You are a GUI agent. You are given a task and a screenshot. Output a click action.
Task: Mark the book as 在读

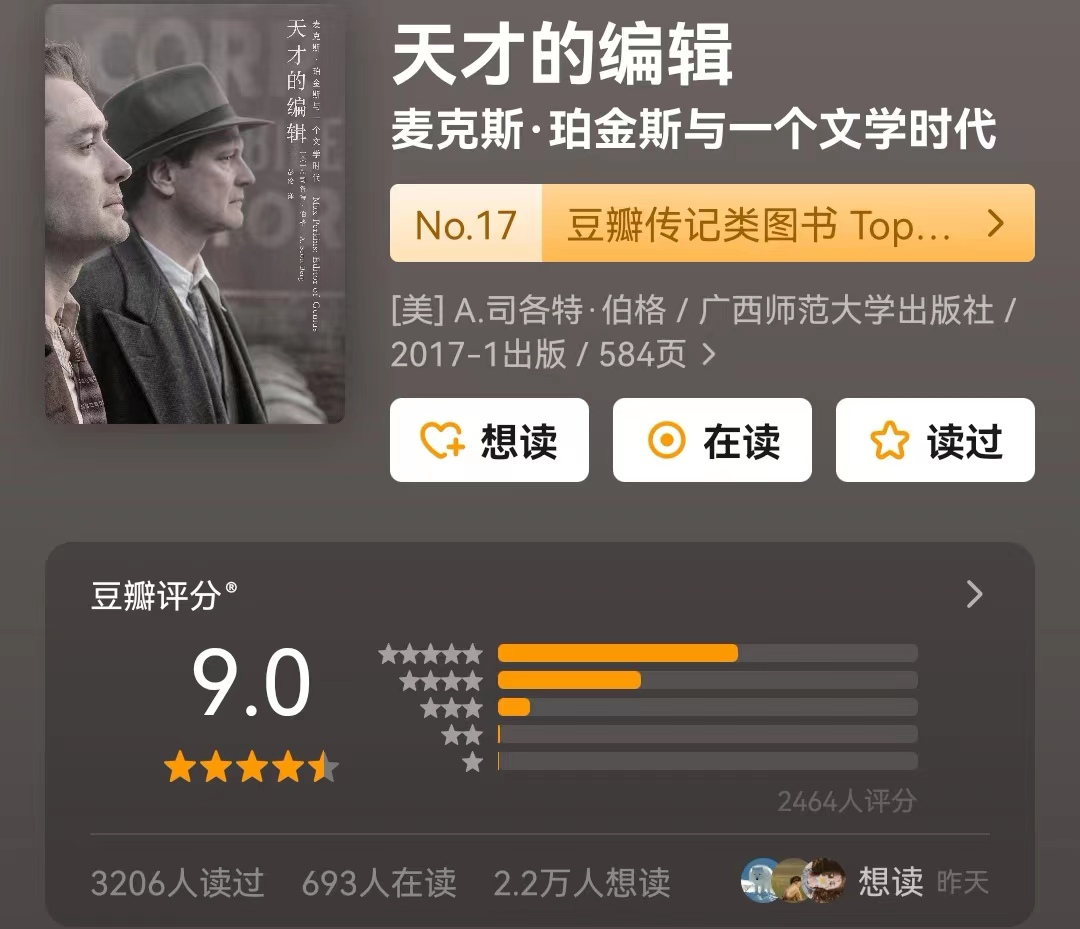click(712, 440)
